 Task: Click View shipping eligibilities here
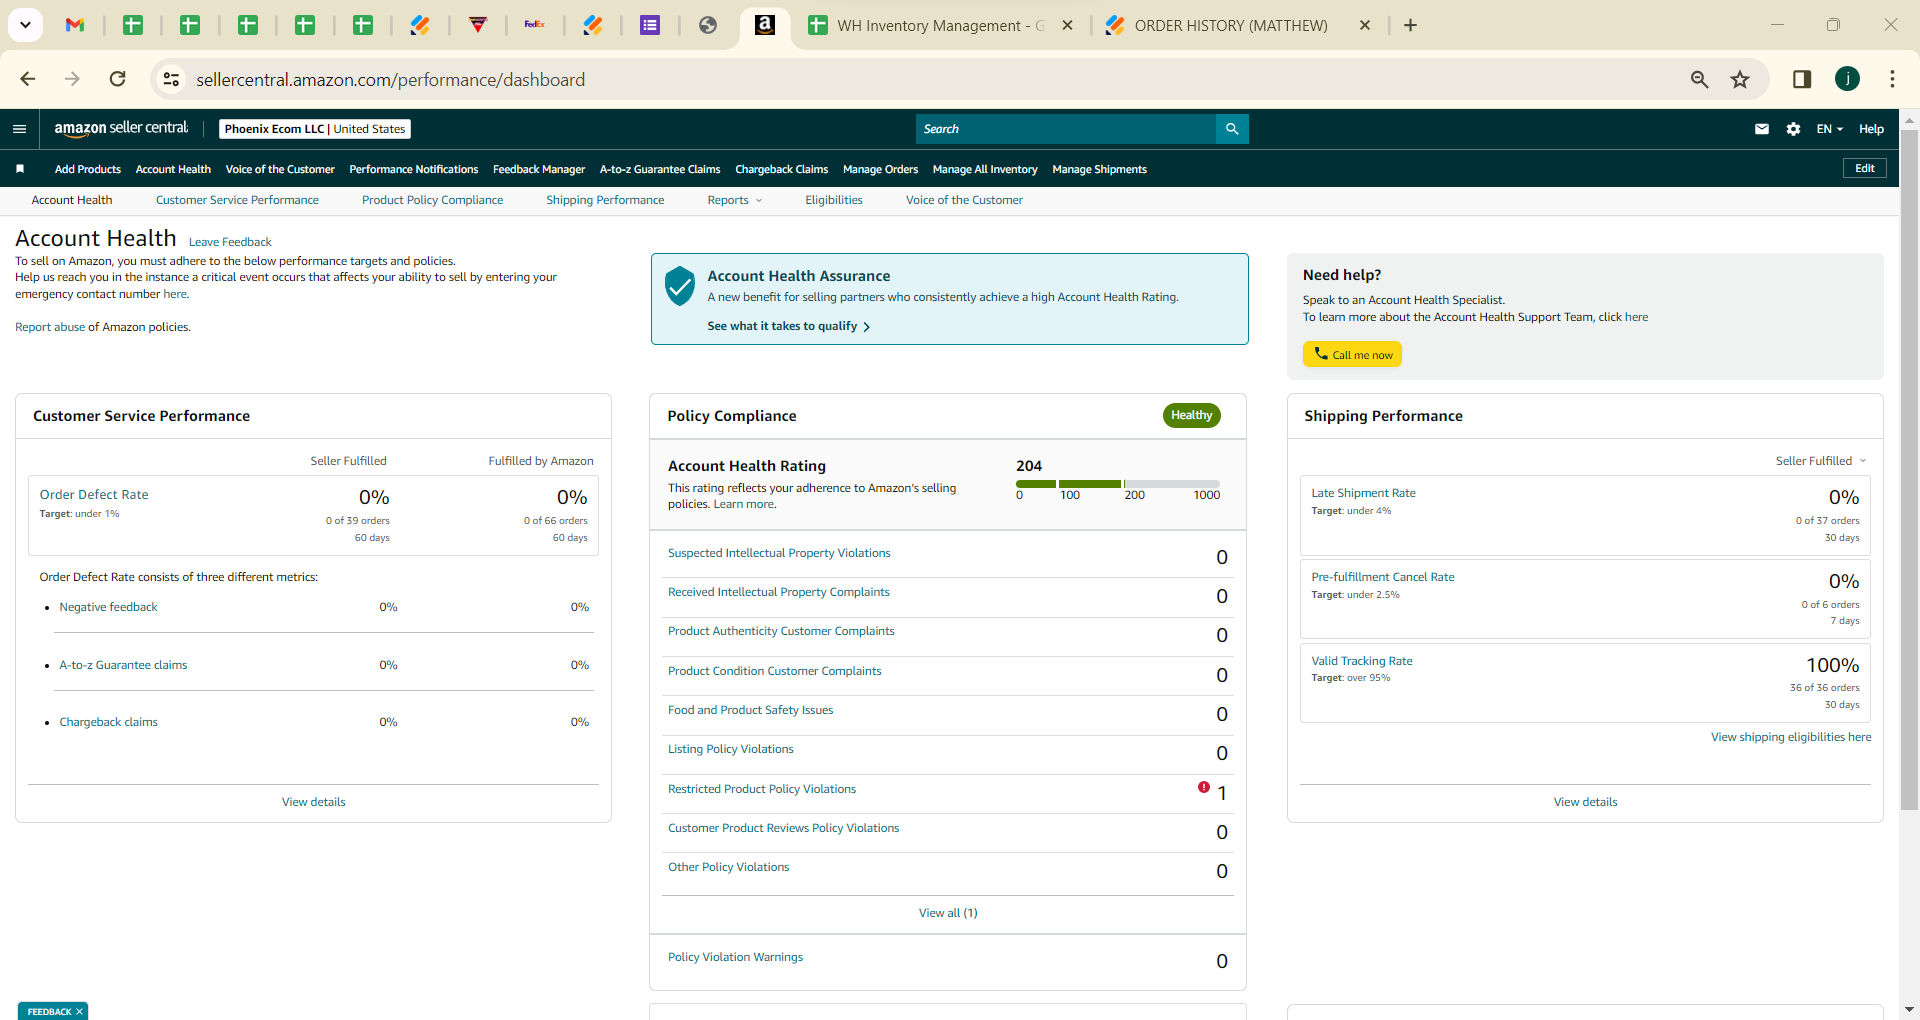(1791, 737)
